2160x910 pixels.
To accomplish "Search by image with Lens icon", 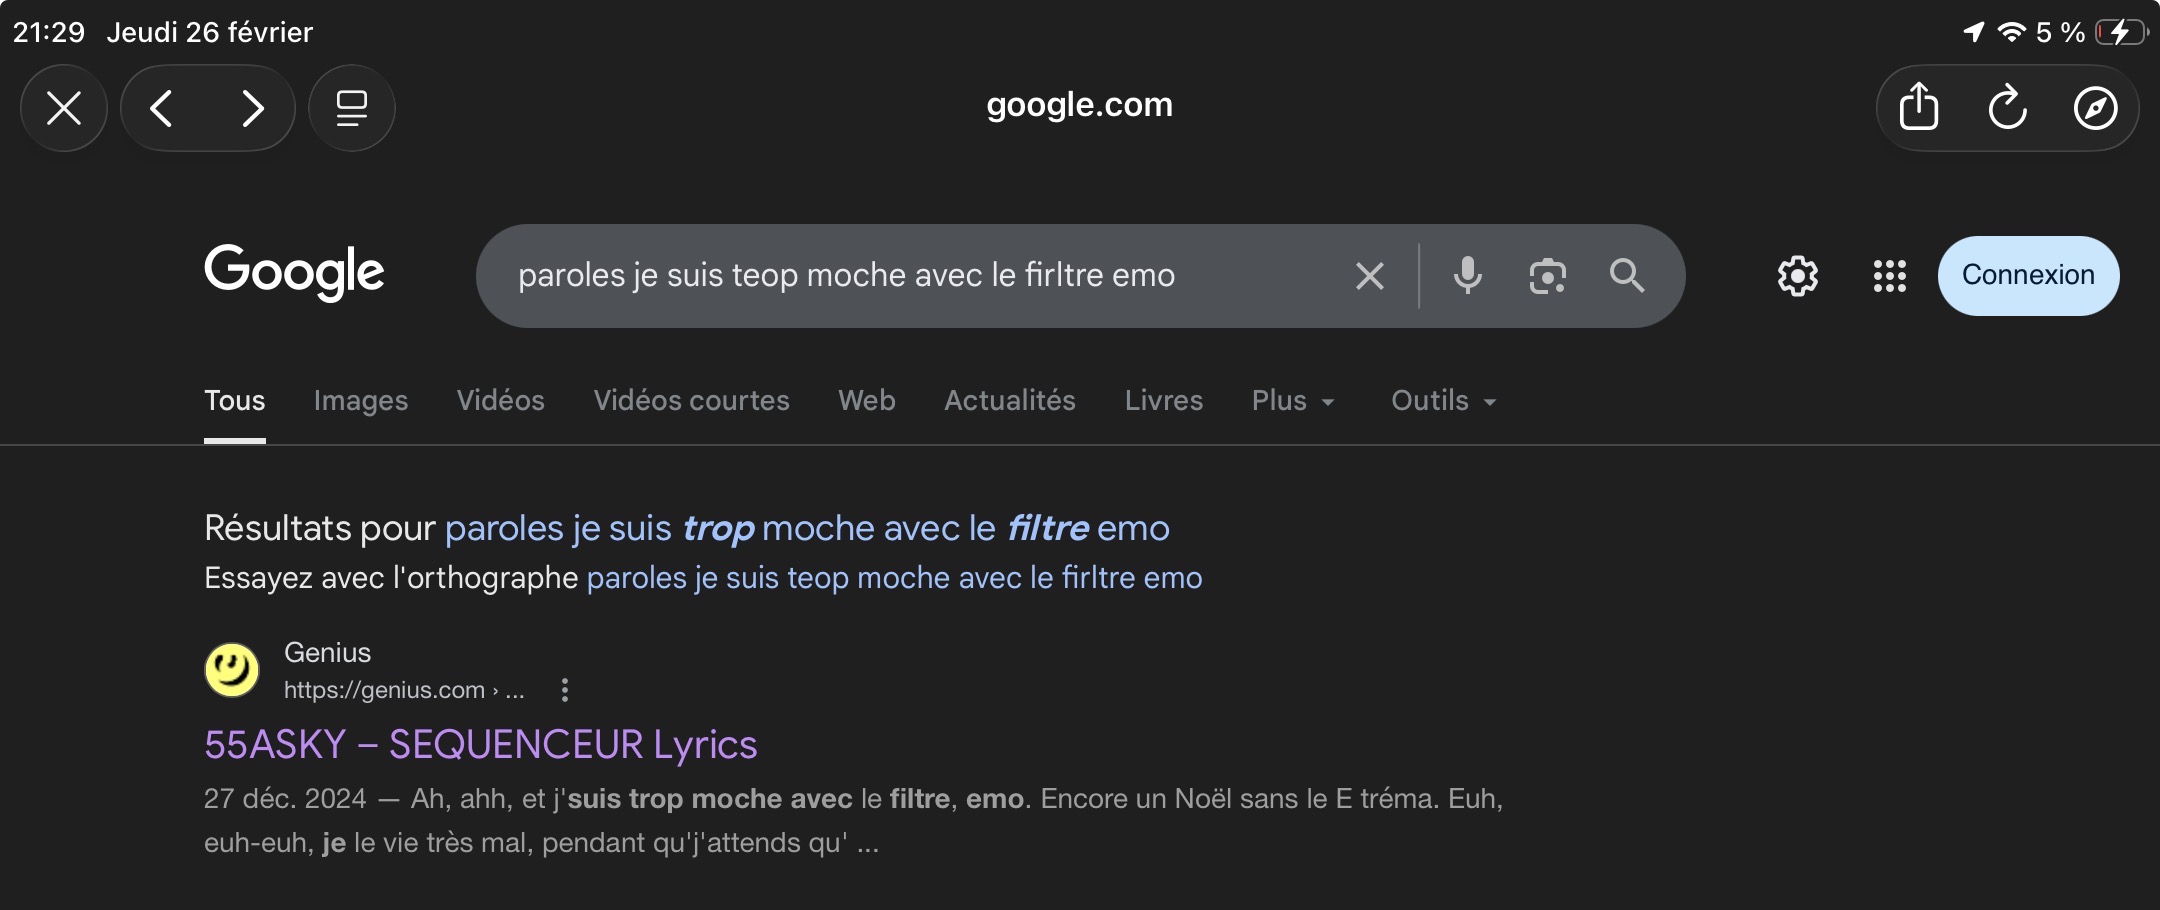I will pos(1547,276).
